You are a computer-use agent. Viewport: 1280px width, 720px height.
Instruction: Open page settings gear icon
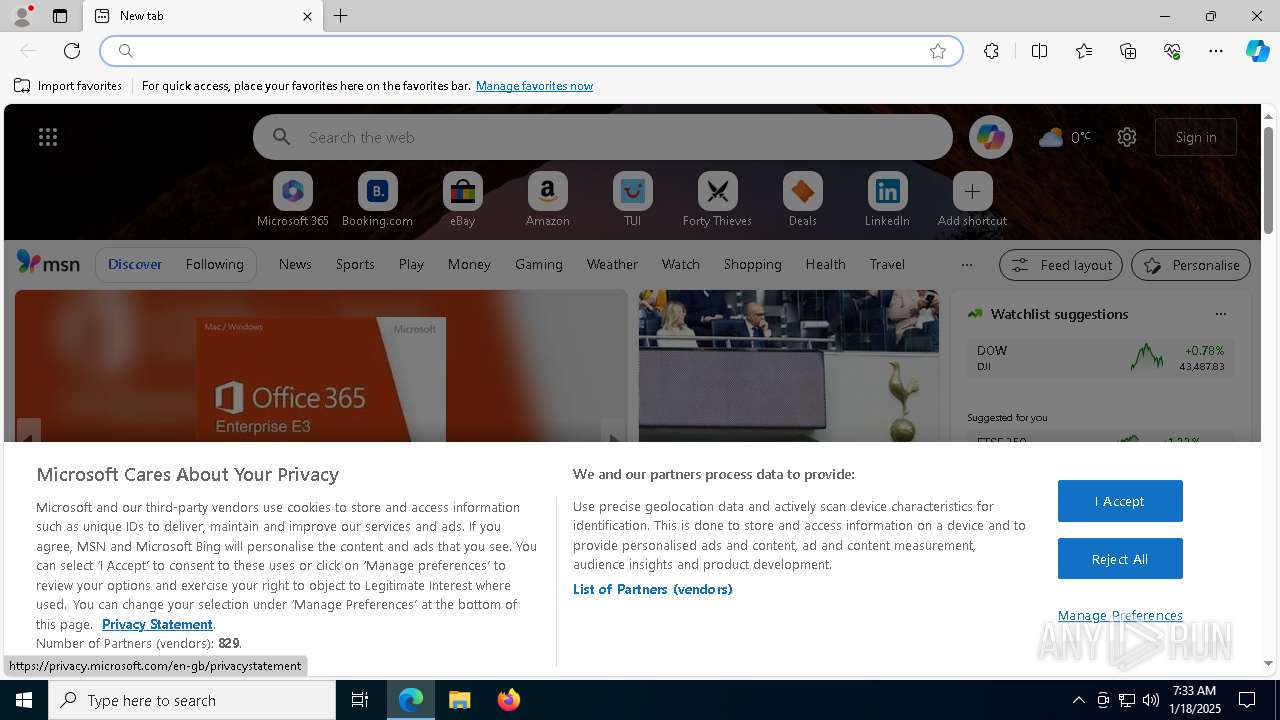tap(1127, 137)
